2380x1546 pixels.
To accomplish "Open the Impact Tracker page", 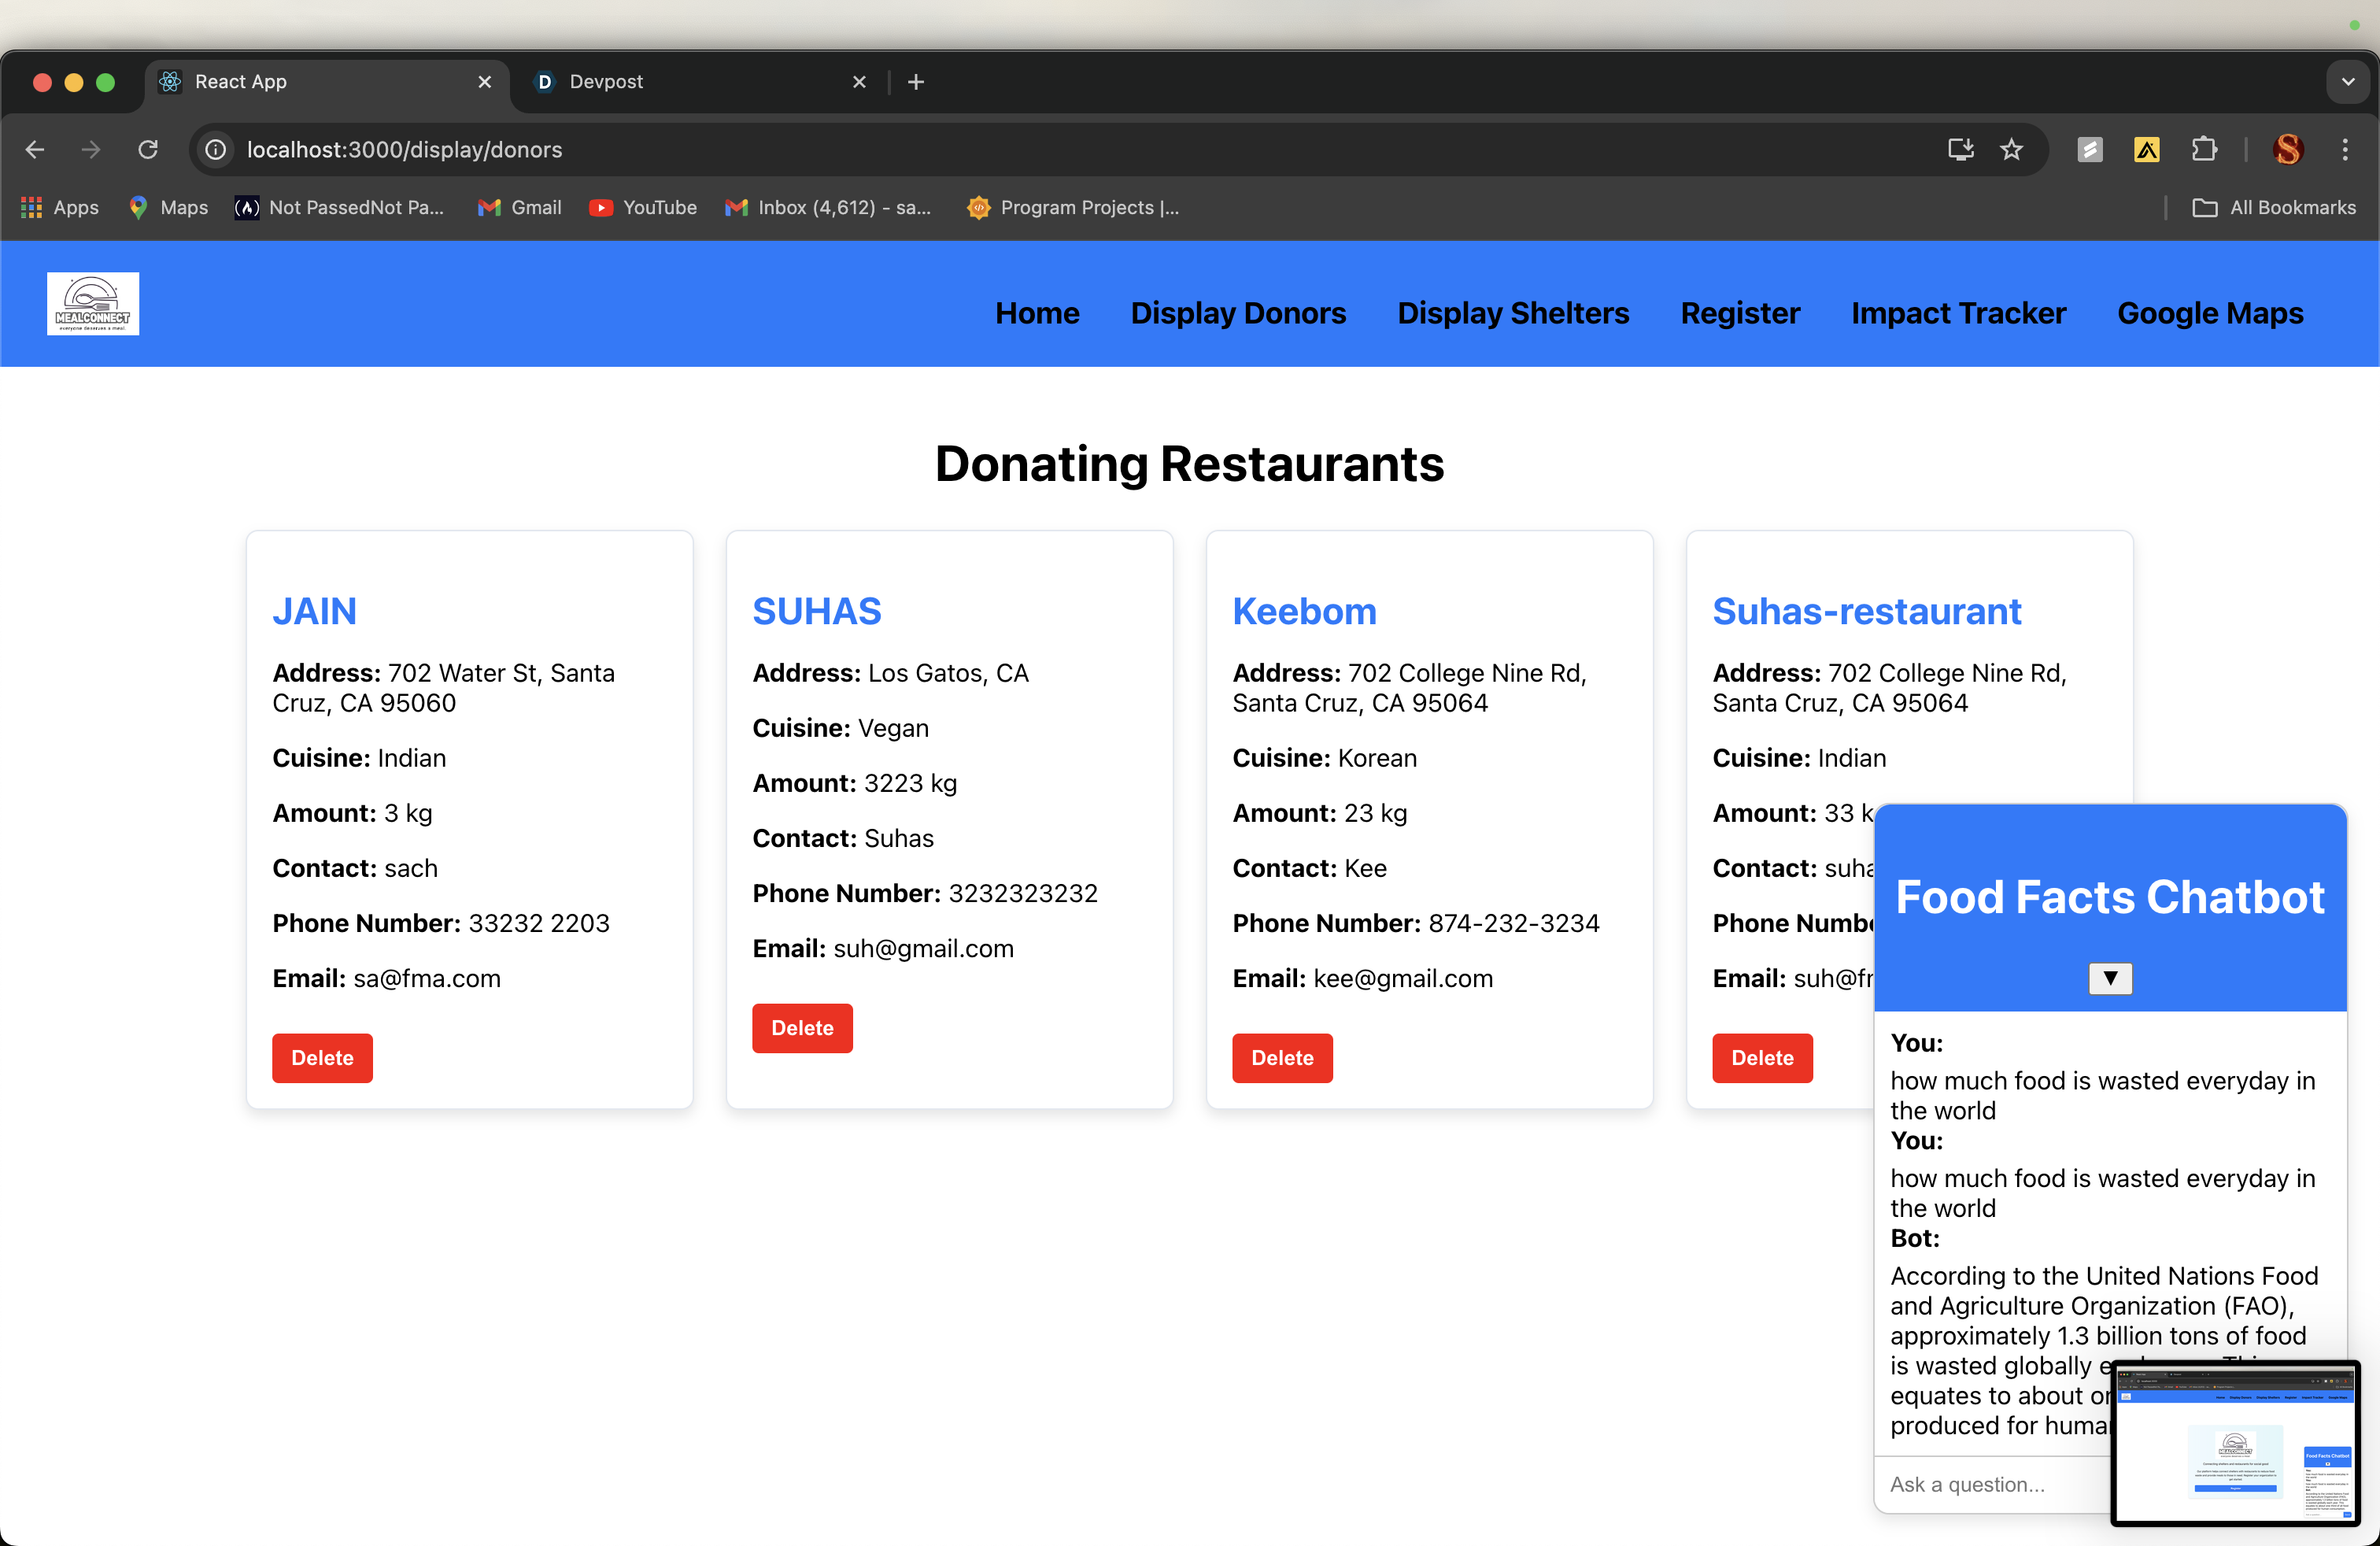I will (x=1958, y=313).
